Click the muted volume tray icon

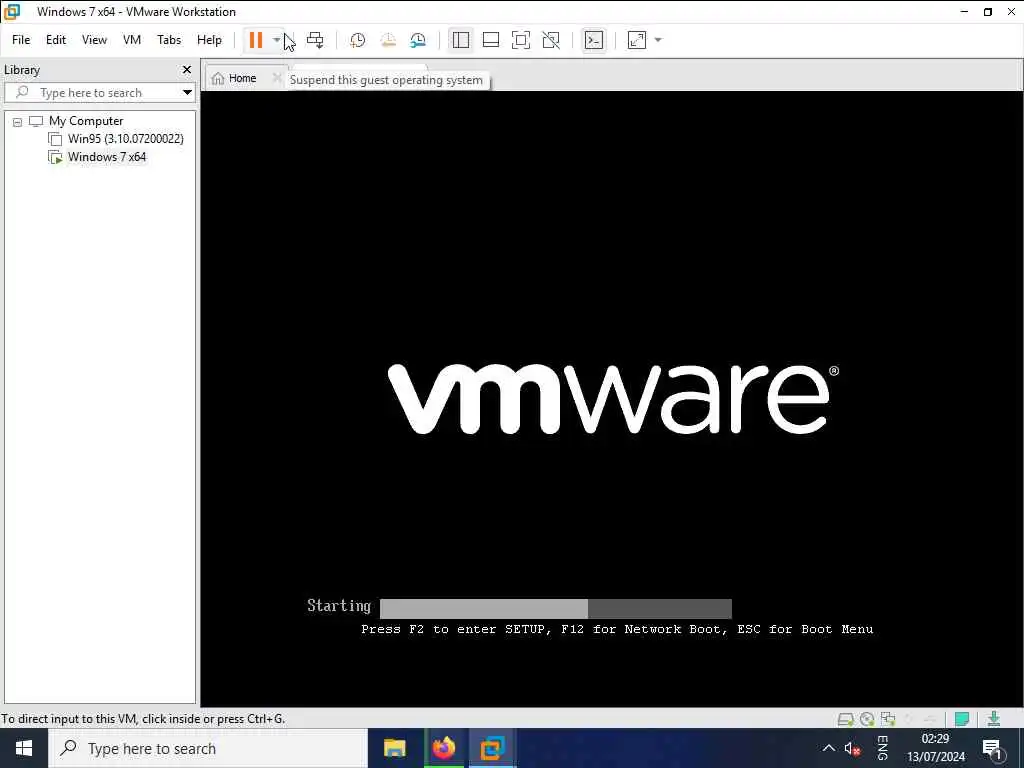coord(852,748)
